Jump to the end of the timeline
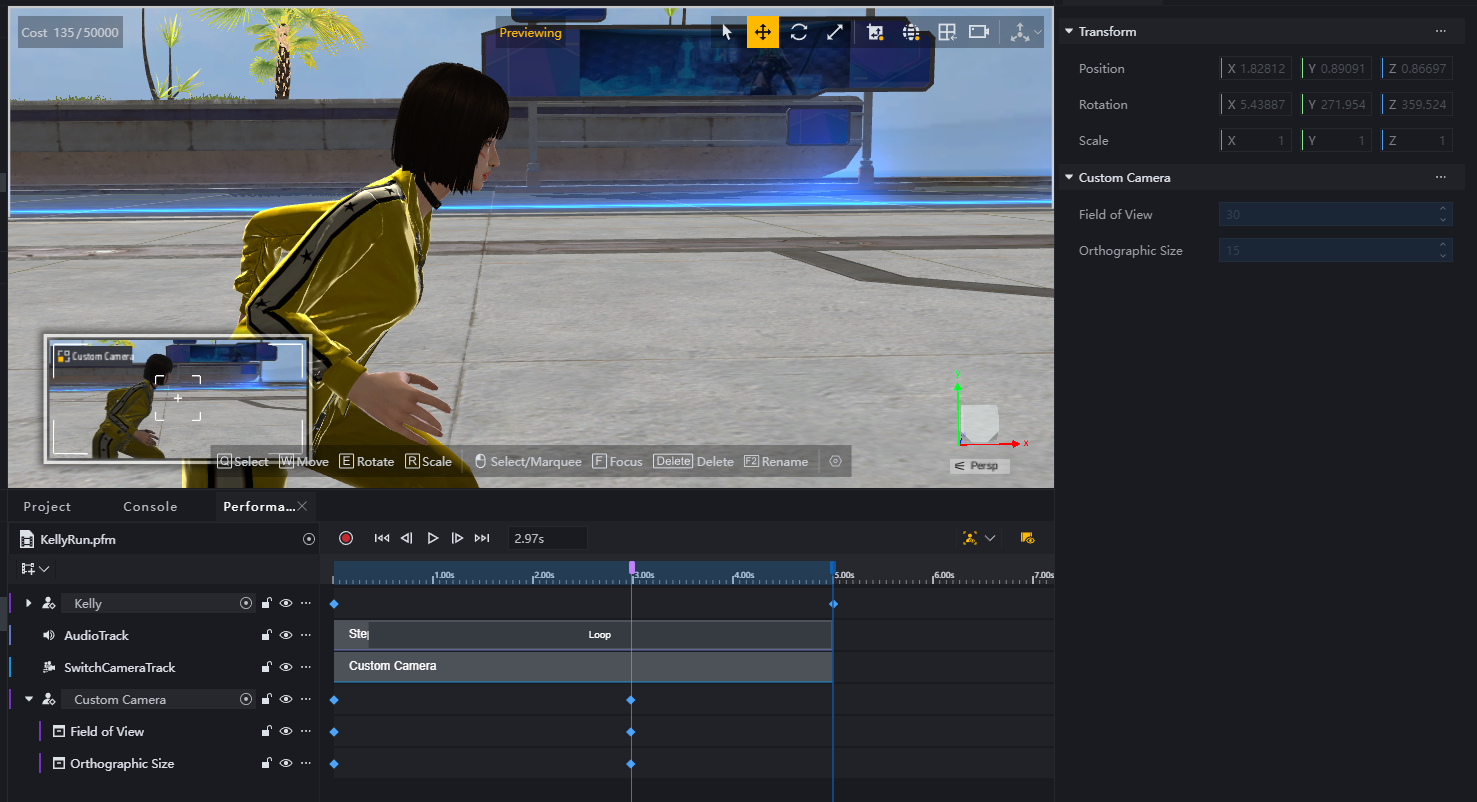The width and height of the screenshot is (1477, 802). (x=482, y=538)
